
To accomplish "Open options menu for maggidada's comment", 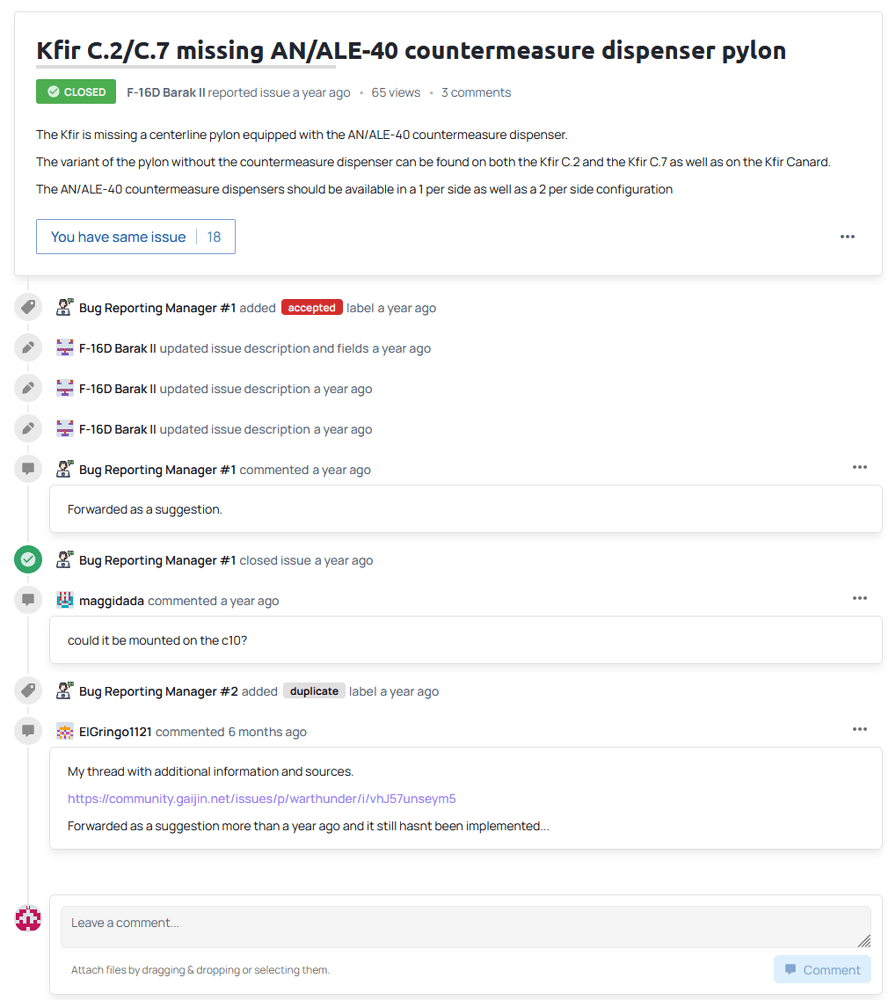I will coord(860,598).
